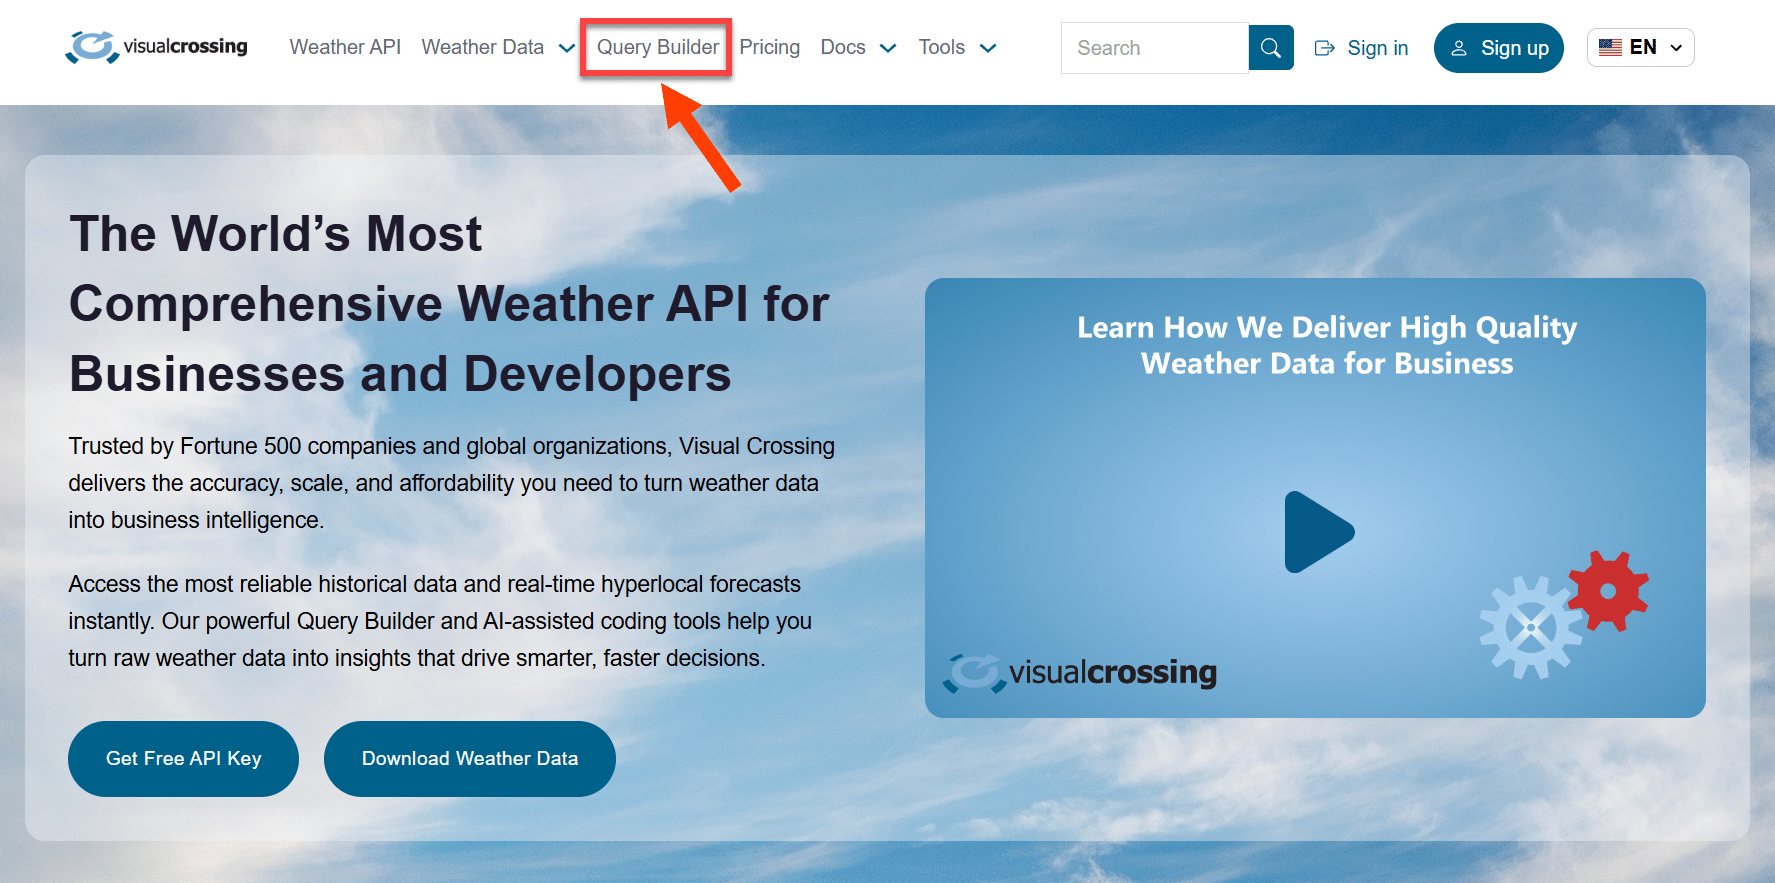Open the Weather API nav link
This screenshot has height=883, width=1775.
pos(345,47)
